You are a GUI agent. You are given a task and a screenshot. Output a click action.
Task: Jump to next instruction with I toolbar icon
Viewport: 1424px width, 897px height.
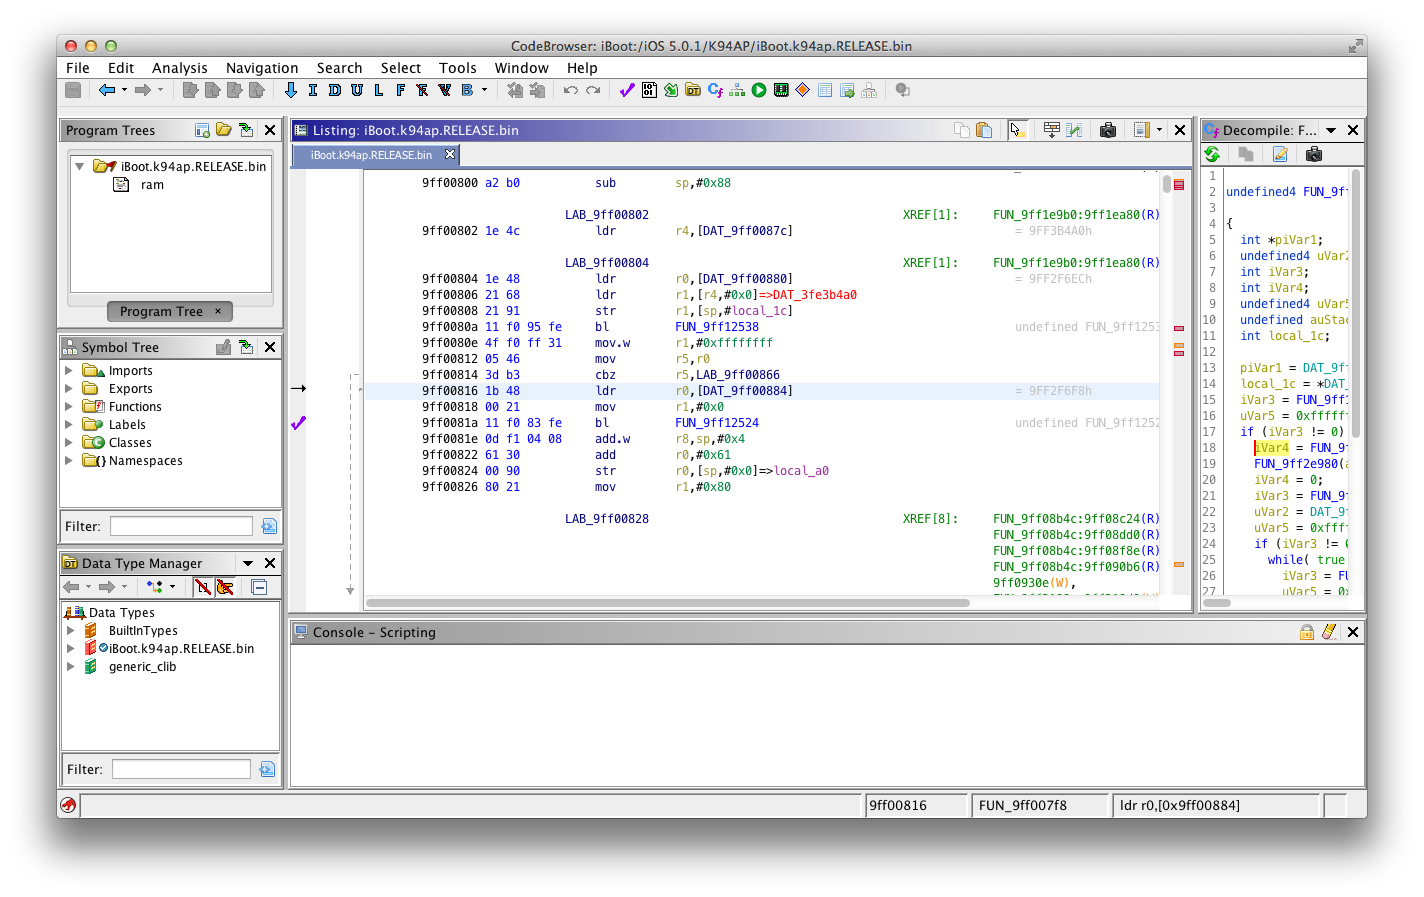tap(313, 90)
